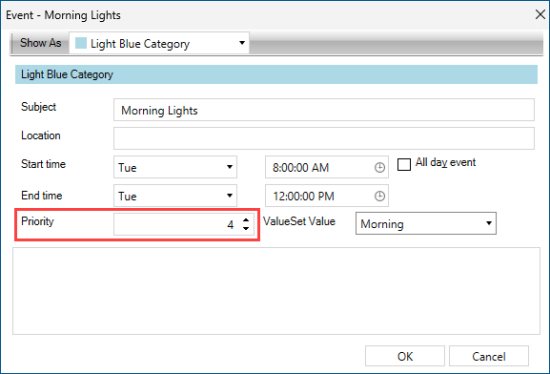Click the empty Location input field
The height and width of the screenshot is (374, 550).
coord(324,138)
